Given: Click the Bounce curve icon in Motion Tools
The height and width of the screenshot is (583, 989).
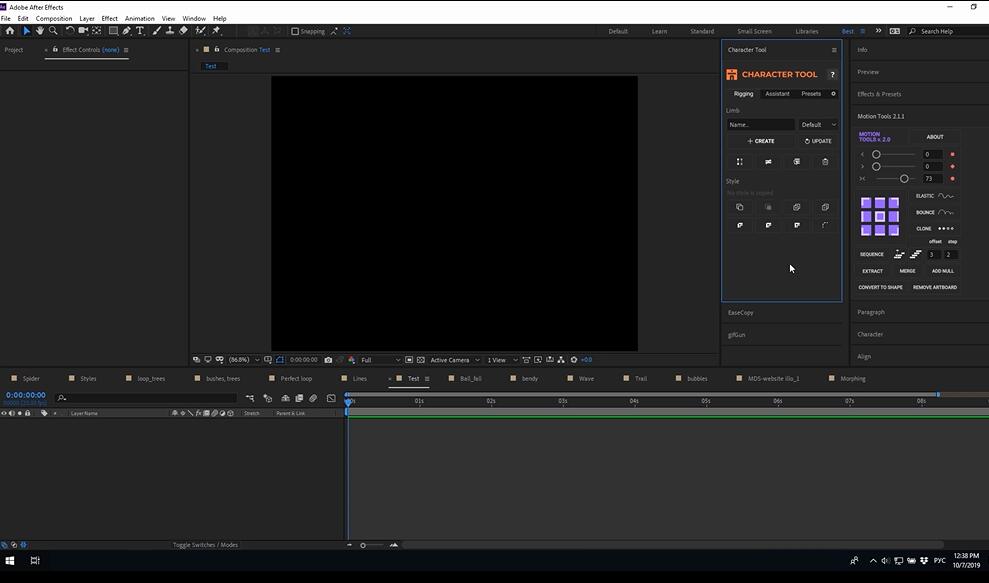Looking at the screenshot, I should coord(946,212).
